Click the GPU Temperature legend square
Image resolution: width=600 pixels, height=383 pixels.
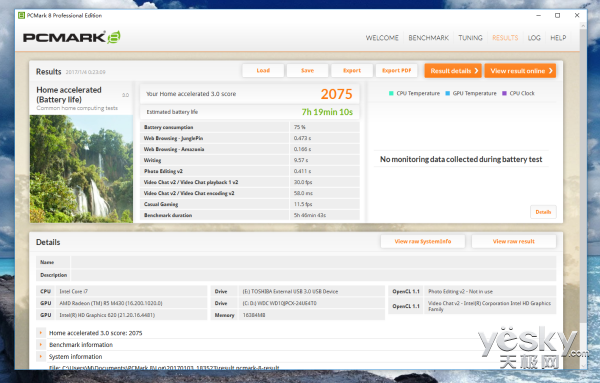(448, 93)
